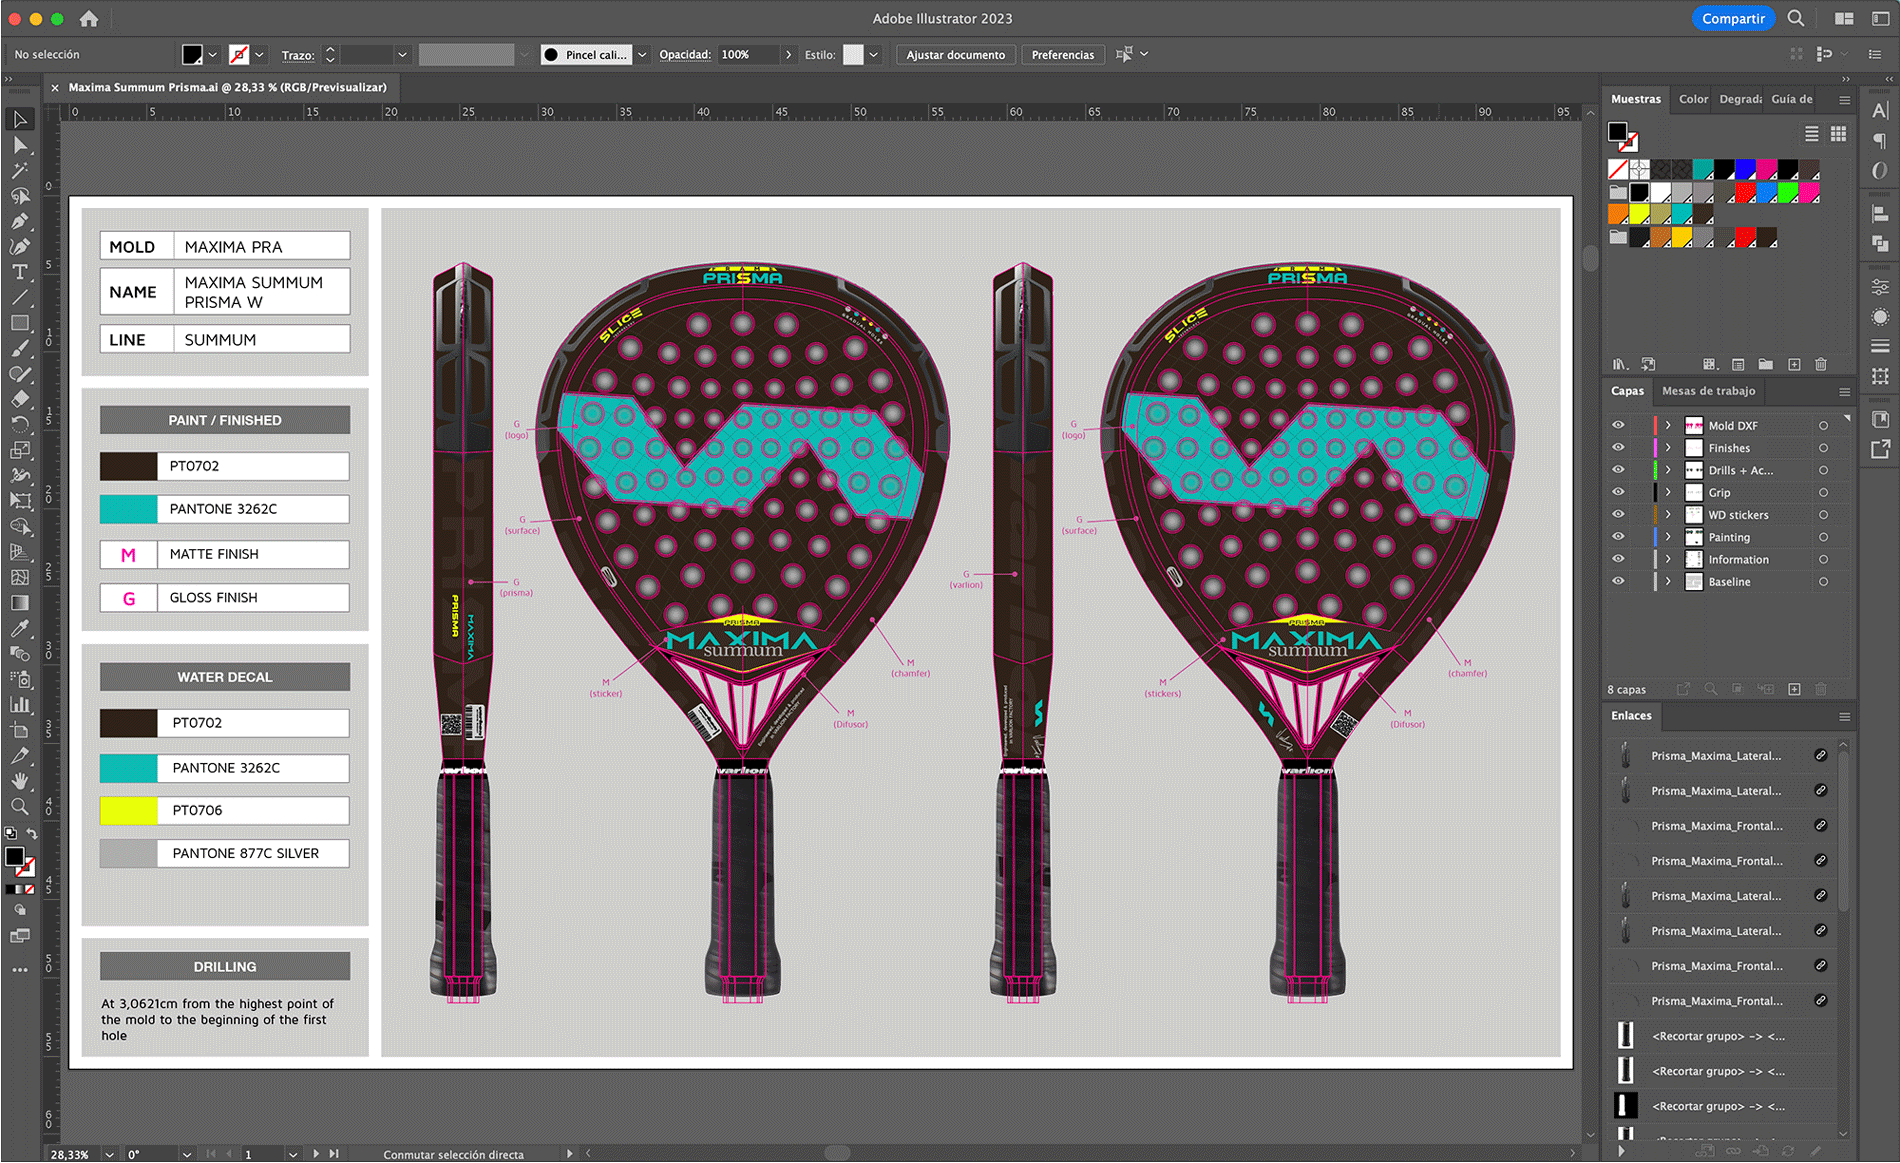Select the Enlaces panel tab
Image resolution: width=1900 pixels, height=1163 pixels.
pos(1631,716)
